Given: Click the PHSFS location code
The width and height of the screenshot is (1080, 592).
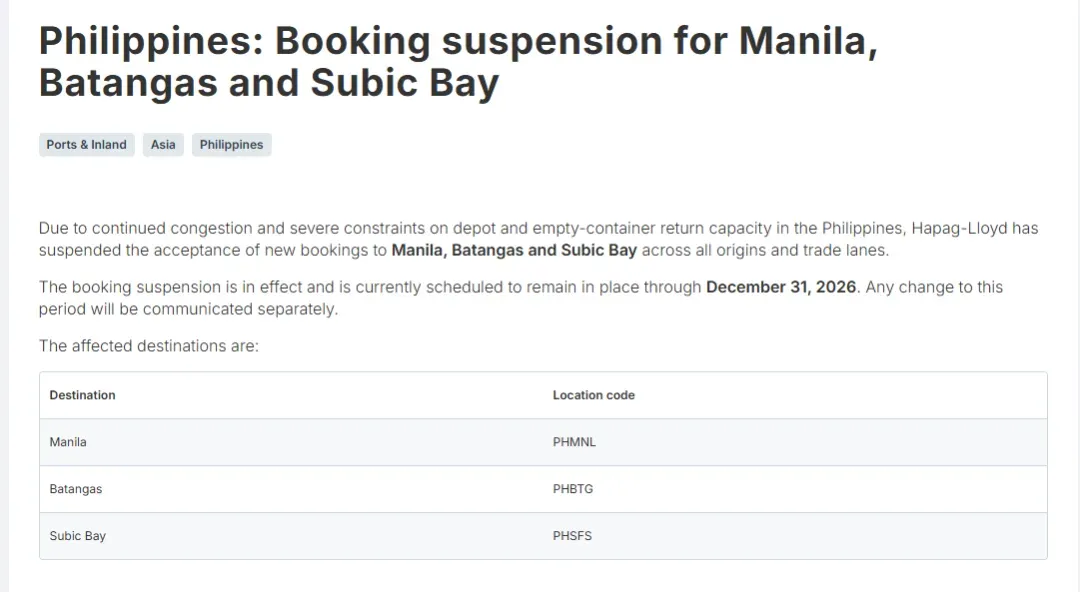Looking at the screenshot, I should click(x=572, y=535).
